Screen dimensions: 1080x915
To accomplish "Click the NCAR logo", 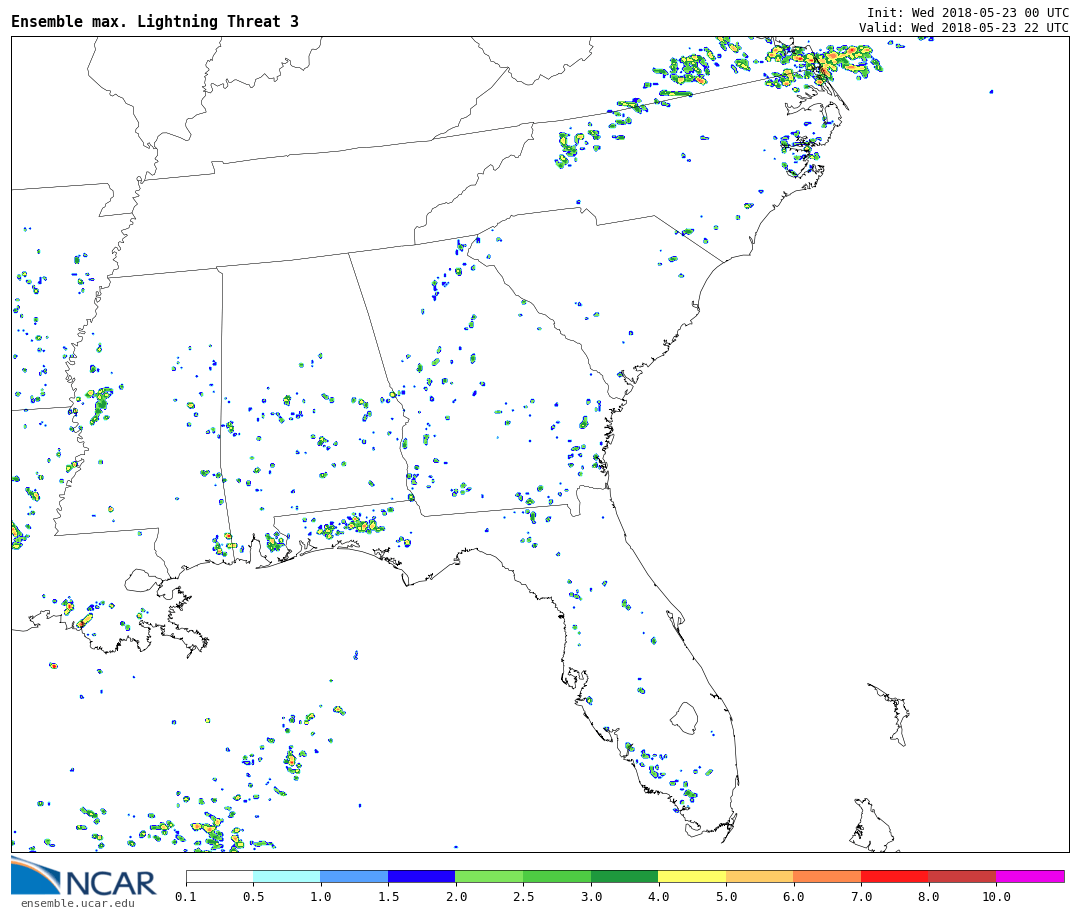I will coord(84,878).
